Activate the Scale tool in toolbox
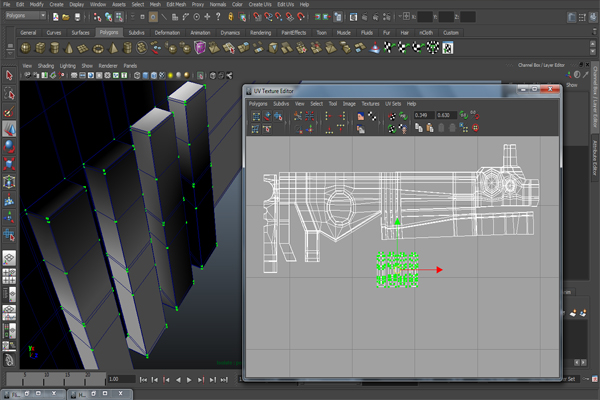600x400 pixels. (x=9, y=164)
